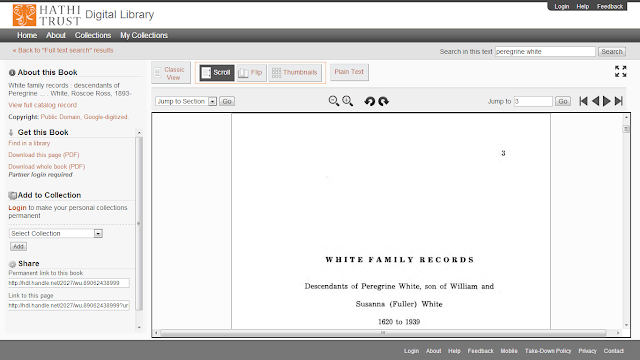Click Privacy in the footer
This screenshot has height=360, width=640.
point(587,351)
